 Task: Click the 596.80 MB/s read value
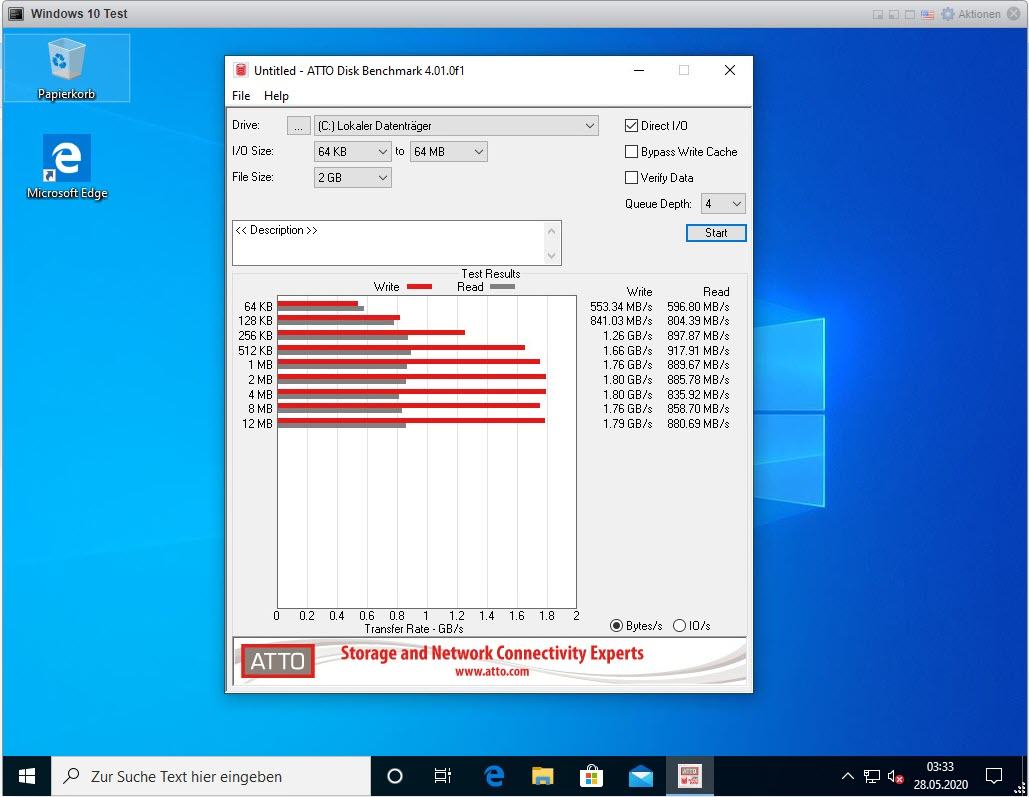point(698,307)
